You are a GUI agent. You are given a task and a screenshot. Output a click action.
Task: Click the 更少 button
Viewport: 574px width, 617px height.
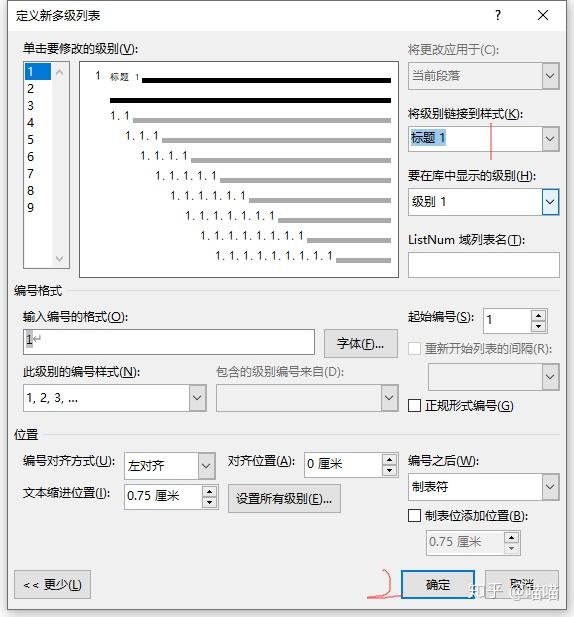52,584
